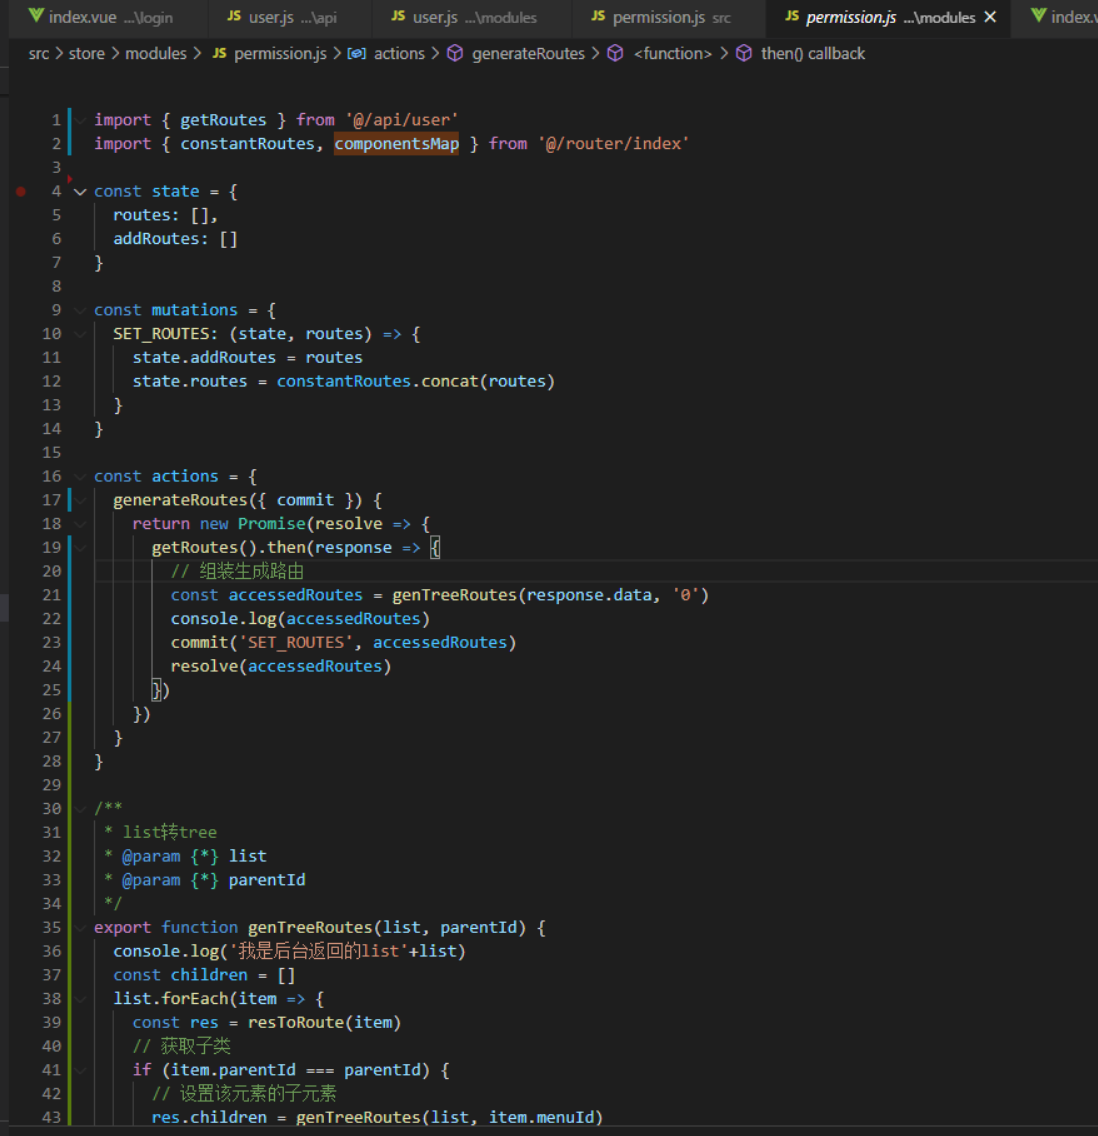1098x1136 pixels.
Task: Fold then callback at line 19
Action: click(80, 548)
